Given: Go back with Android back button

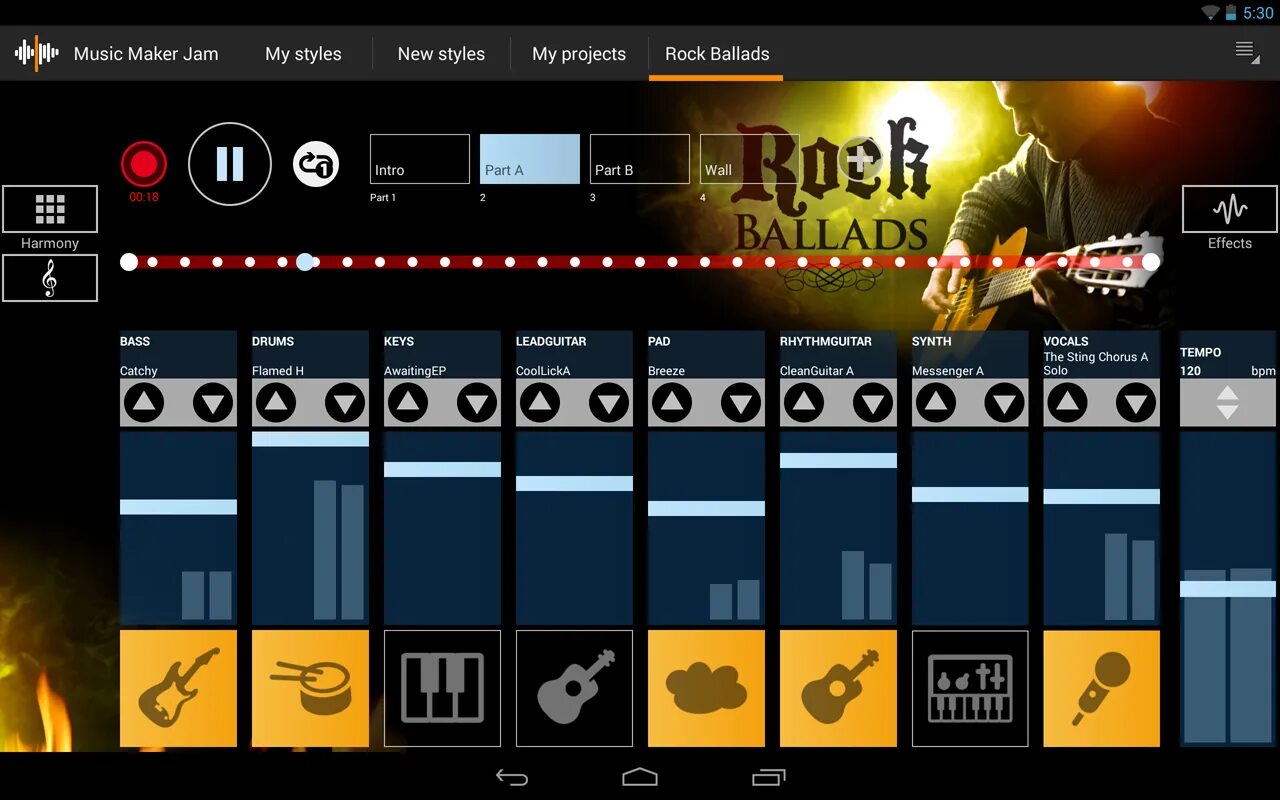Looking at the screenshot, I should 512,777.
